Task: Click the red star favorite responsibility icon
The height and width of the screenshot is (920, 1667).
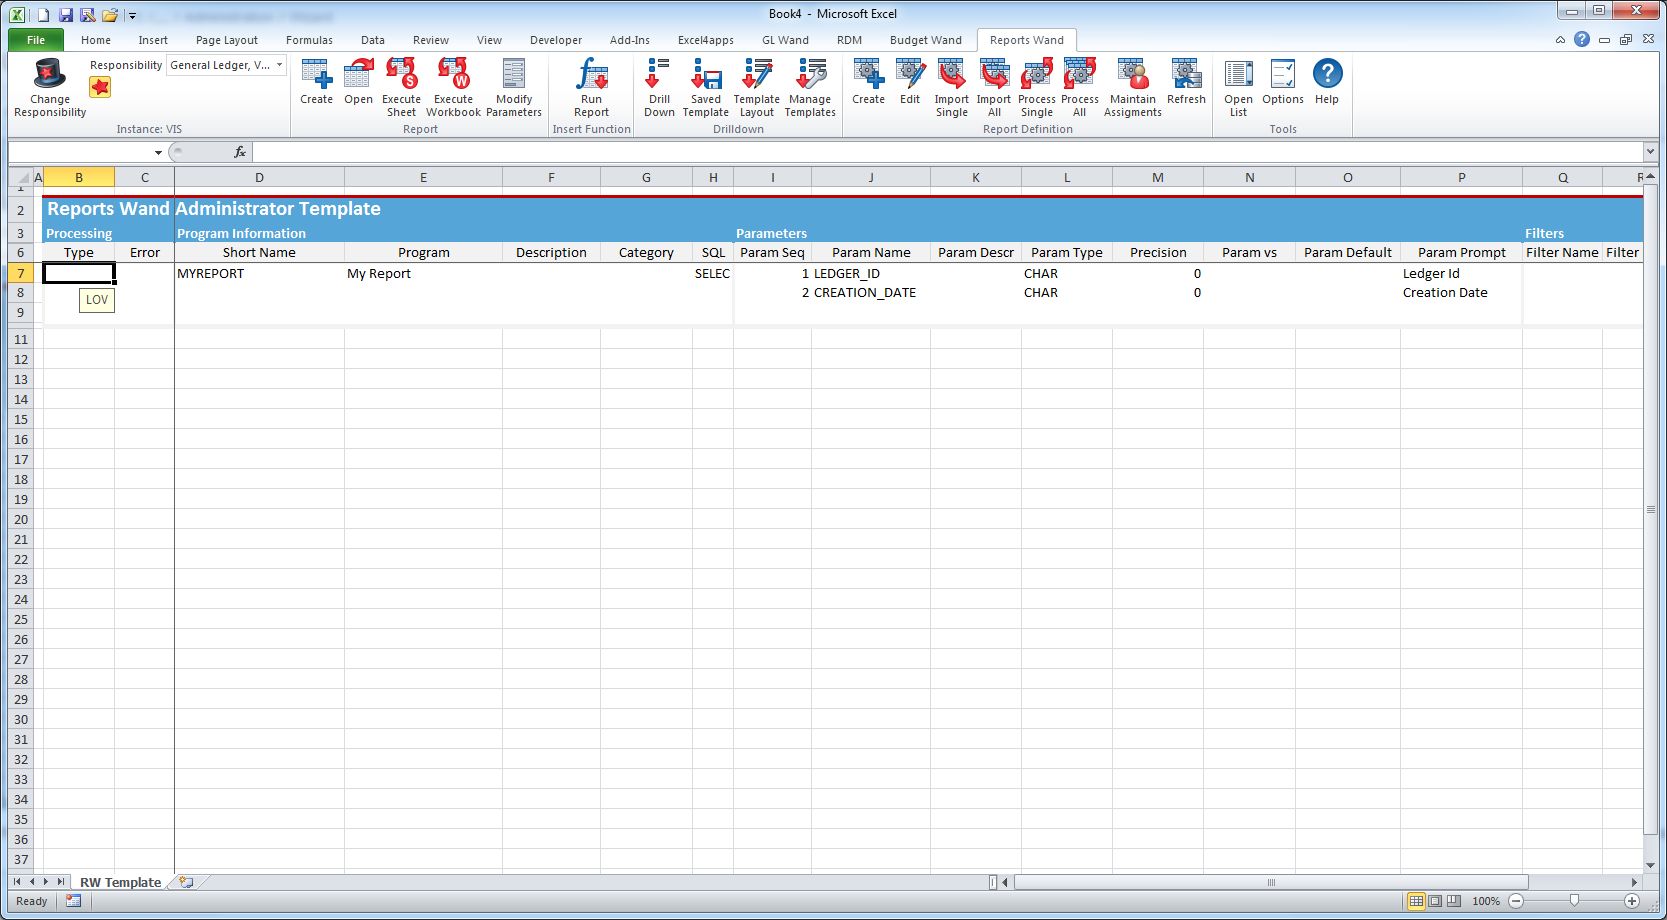Action: point(100,87)
